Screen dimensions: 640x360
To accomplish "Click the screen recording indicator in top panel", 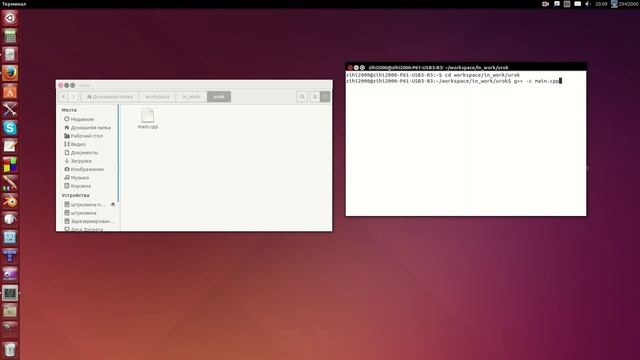I will click(545, 4).
